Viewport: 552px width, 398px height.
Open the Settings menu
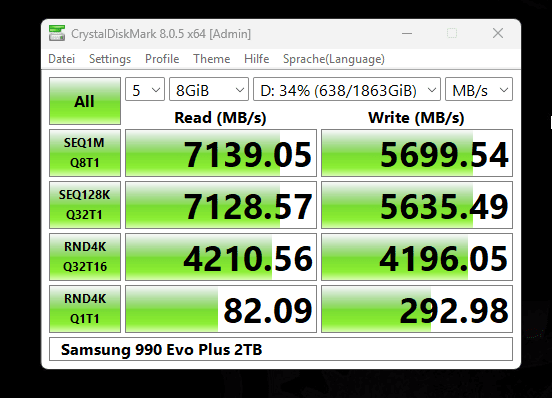click(110, 59)
